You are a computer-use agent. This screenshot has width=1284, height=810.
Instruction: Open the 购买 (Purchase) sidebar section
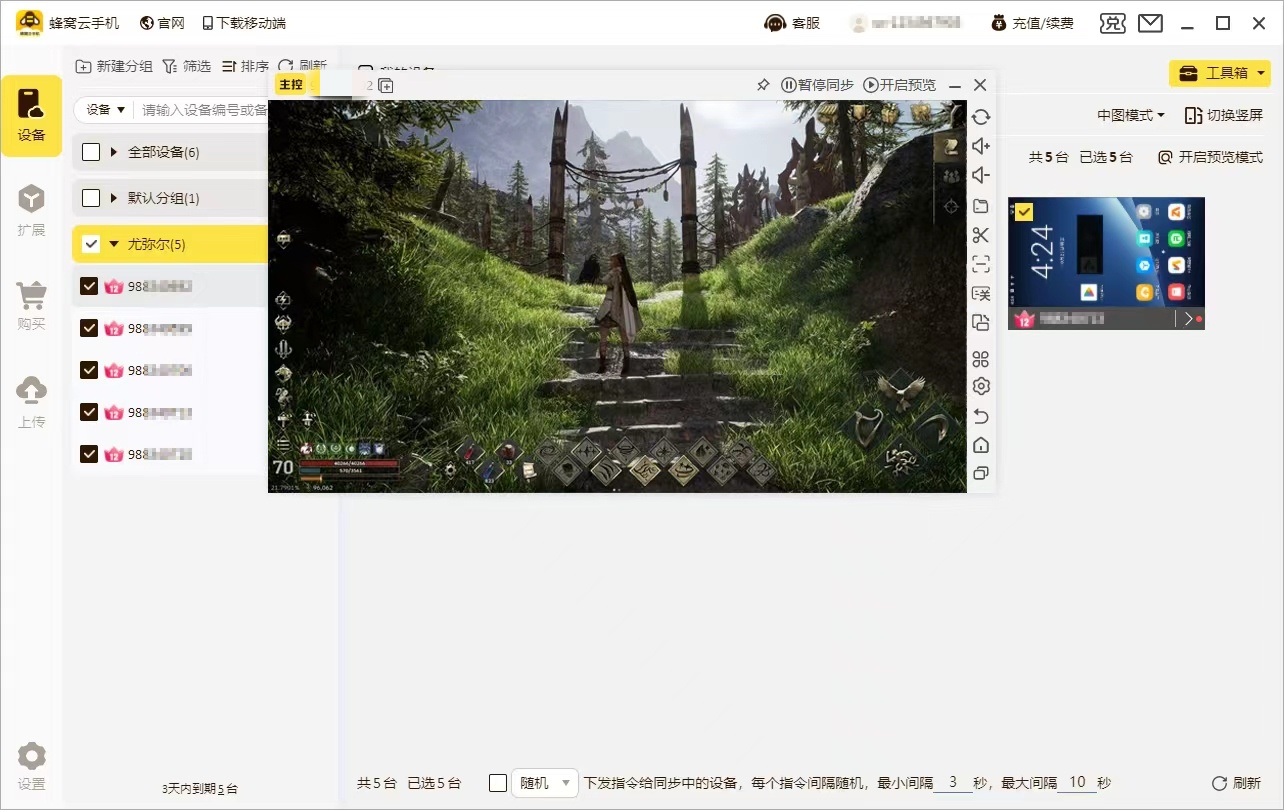coord(32,305)
